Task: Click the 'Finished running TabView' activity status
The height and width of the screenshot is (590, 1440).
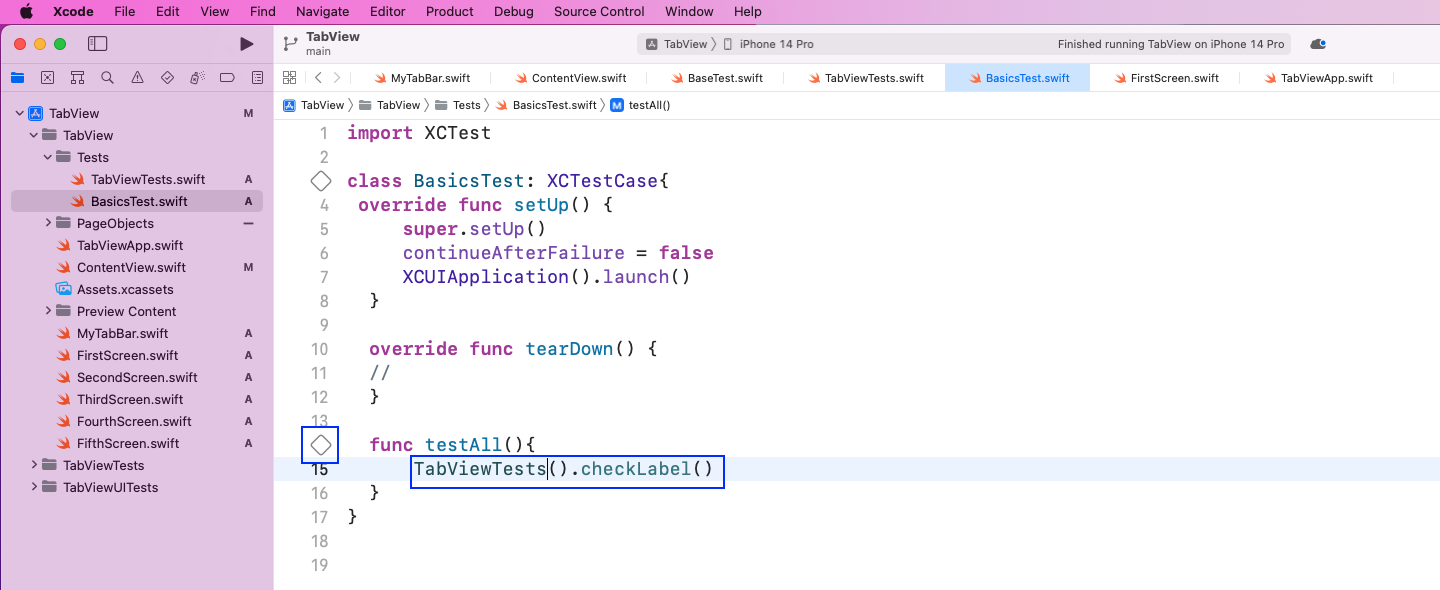Action: (1171, 44)
